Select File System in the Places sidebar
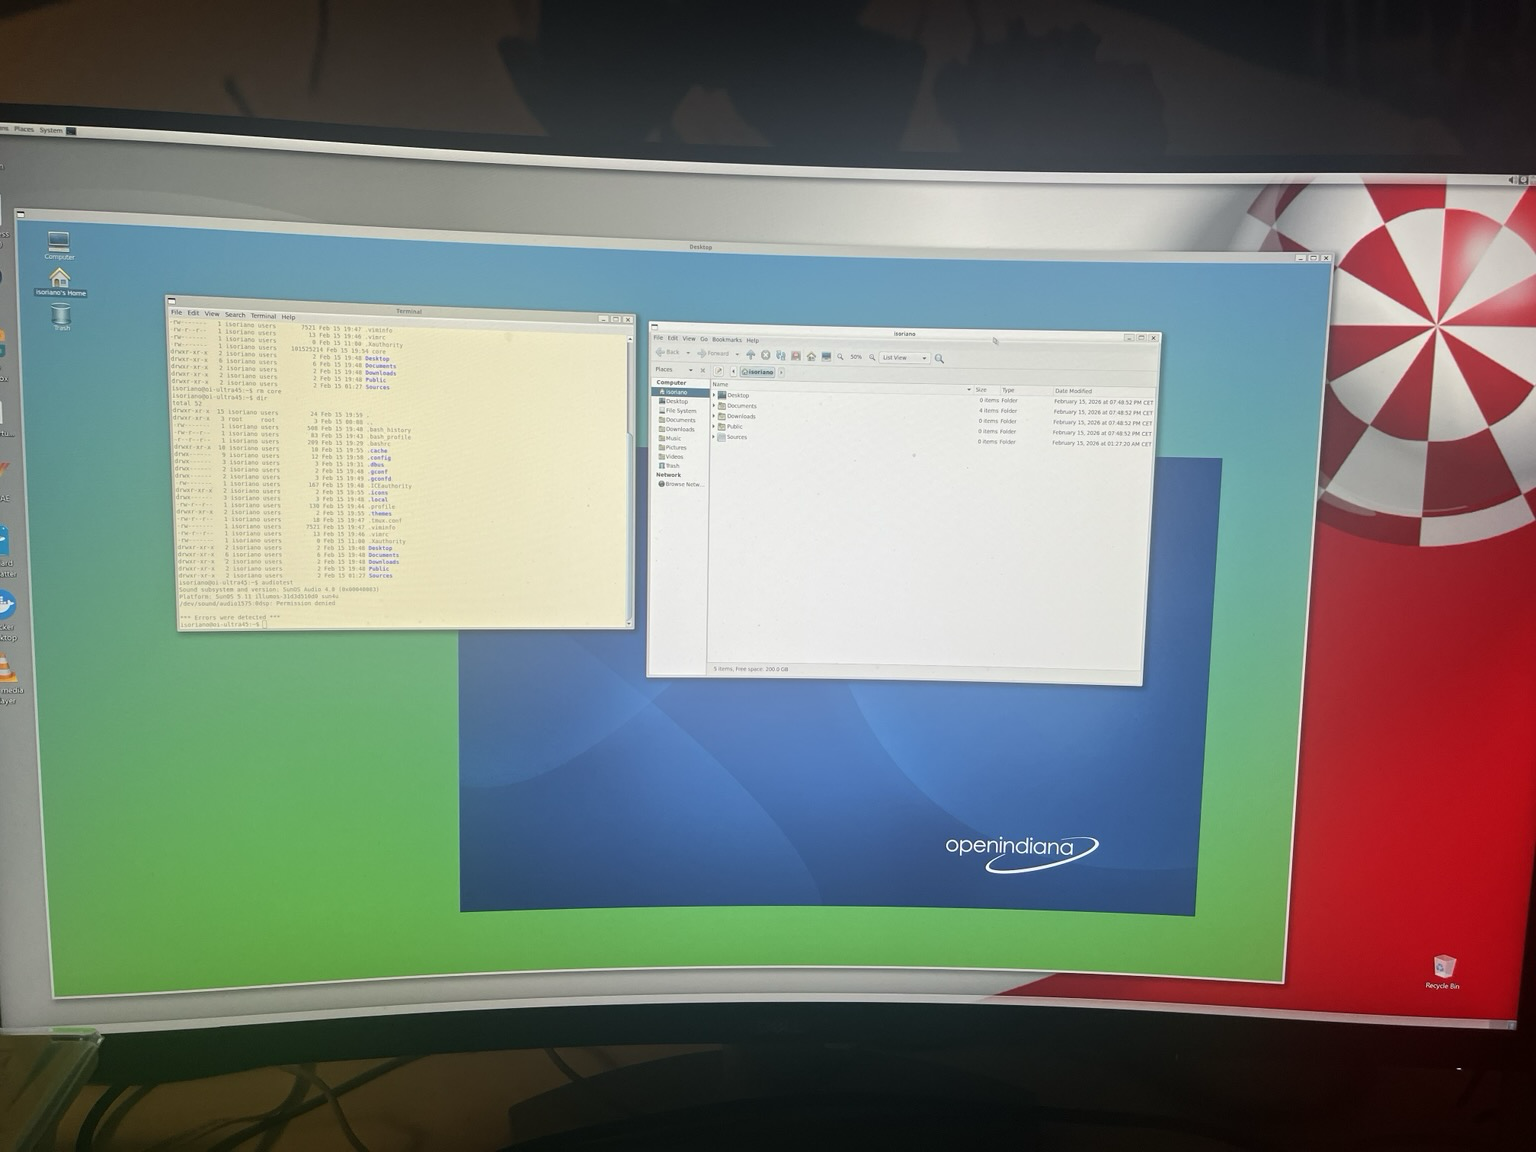The width and height of the screenshot is (1536, 1152). pyautogui.click(x=680, y=411)
